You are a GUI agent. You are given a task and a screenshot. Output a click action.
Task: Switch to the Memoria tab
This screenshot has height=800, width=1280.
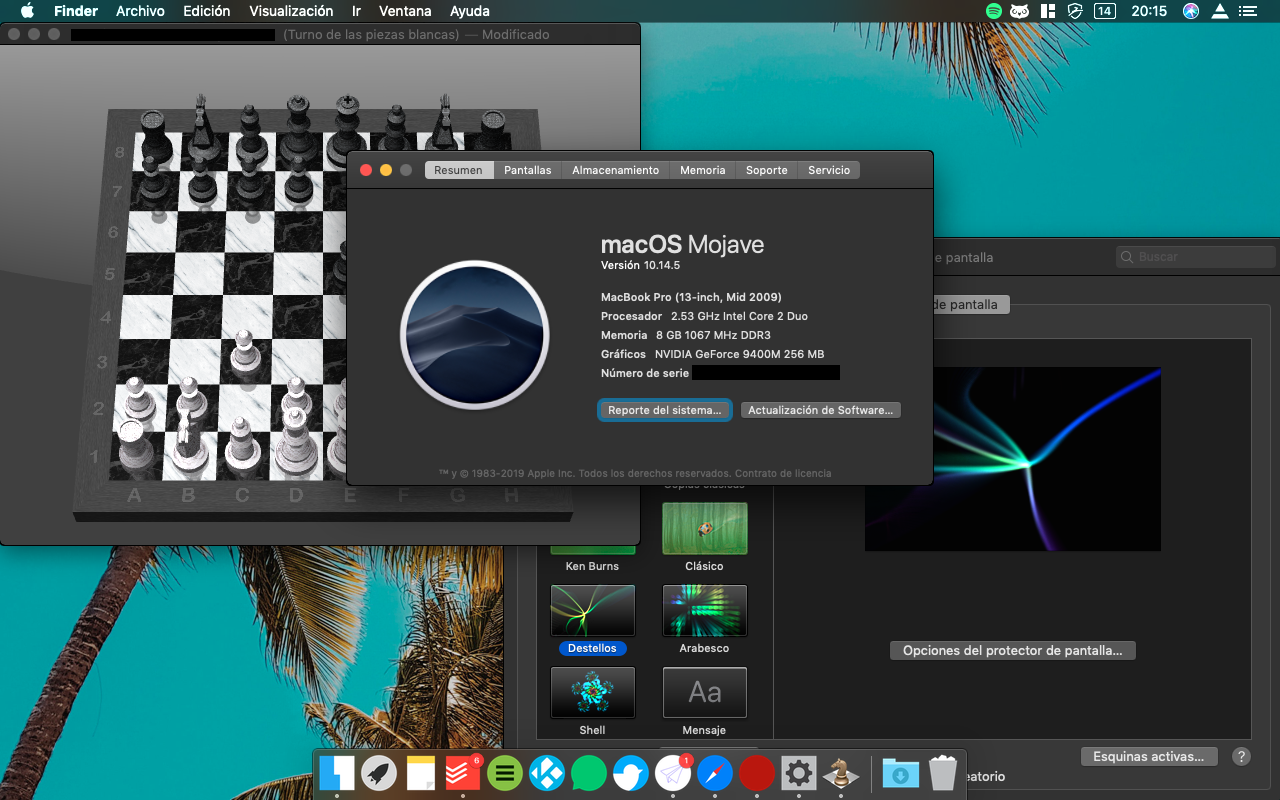(x=703, y=170)
